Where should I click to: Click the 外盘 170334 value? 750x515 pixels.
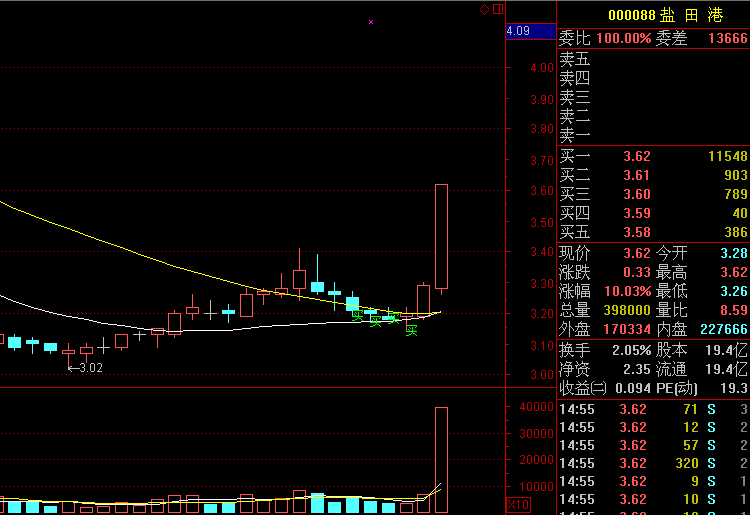627,329
